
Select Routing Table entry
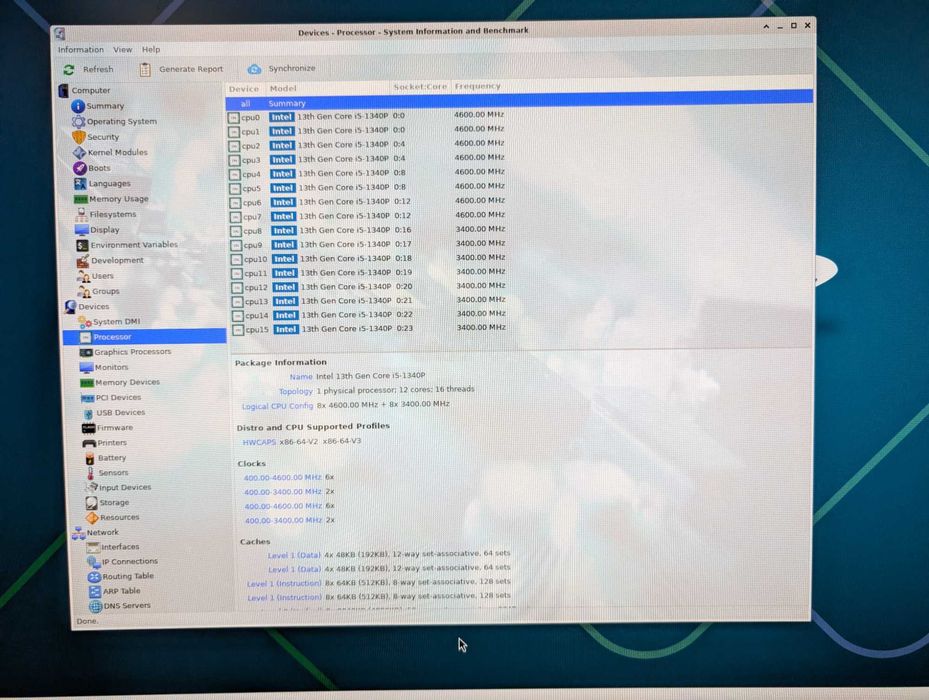coord(120,576)
